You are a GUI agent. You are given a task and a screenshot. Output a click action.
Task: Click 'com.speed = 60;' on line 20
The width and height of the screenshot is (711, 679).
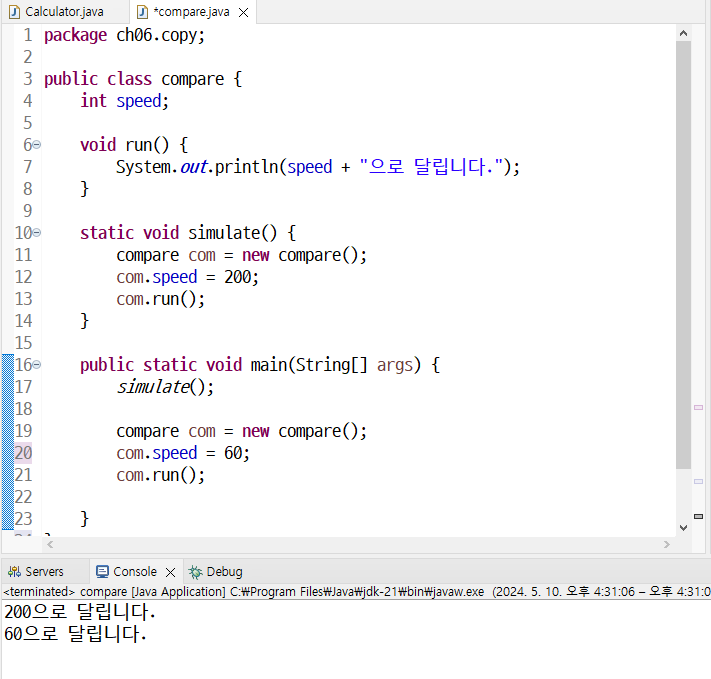(x=183, y=453)
